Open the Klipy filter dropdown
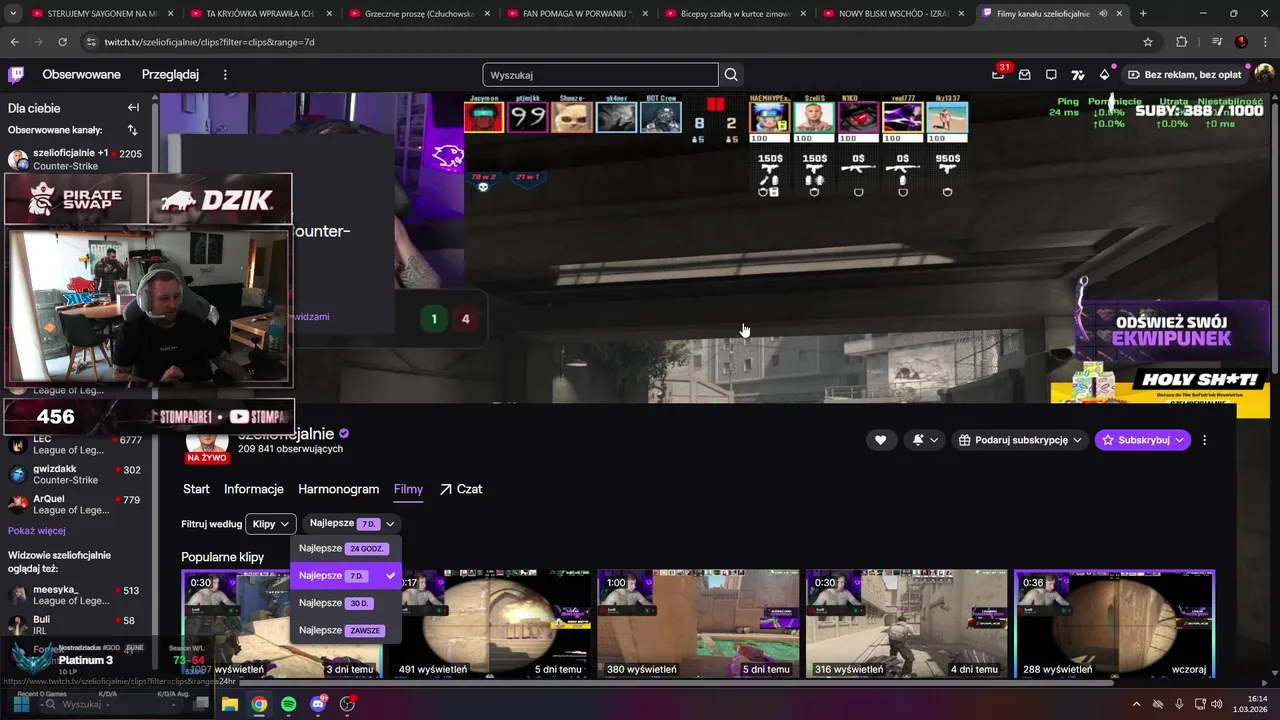 click(x=270, y=524)
